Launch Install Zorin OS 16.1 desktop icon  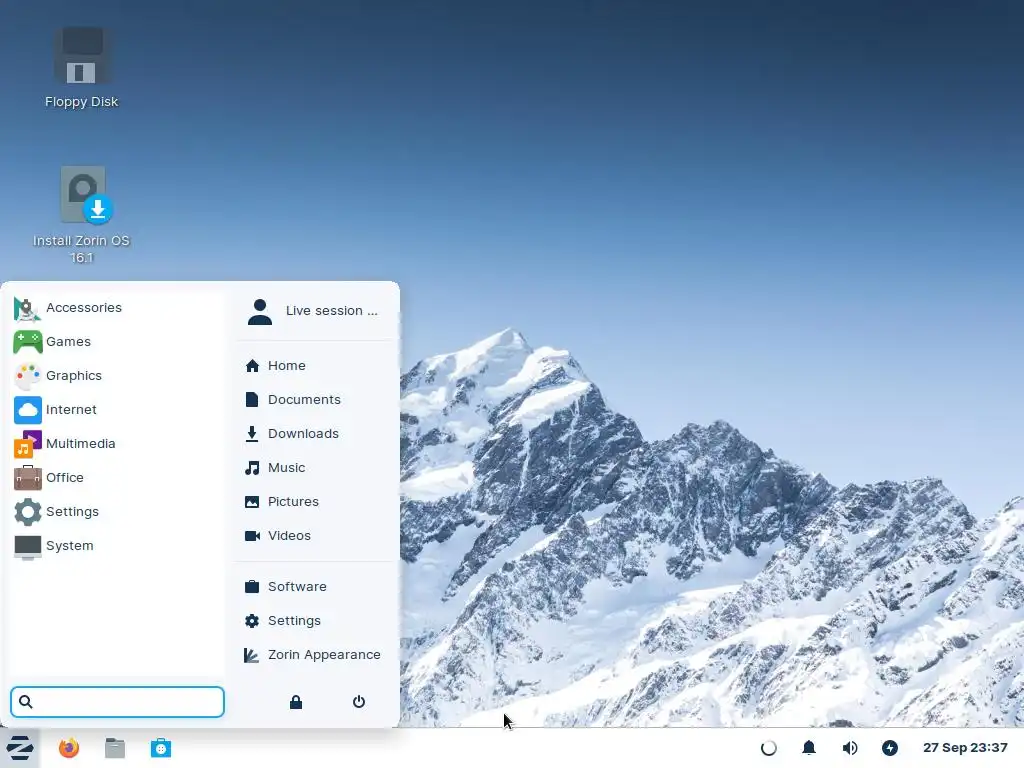point(82,215)
